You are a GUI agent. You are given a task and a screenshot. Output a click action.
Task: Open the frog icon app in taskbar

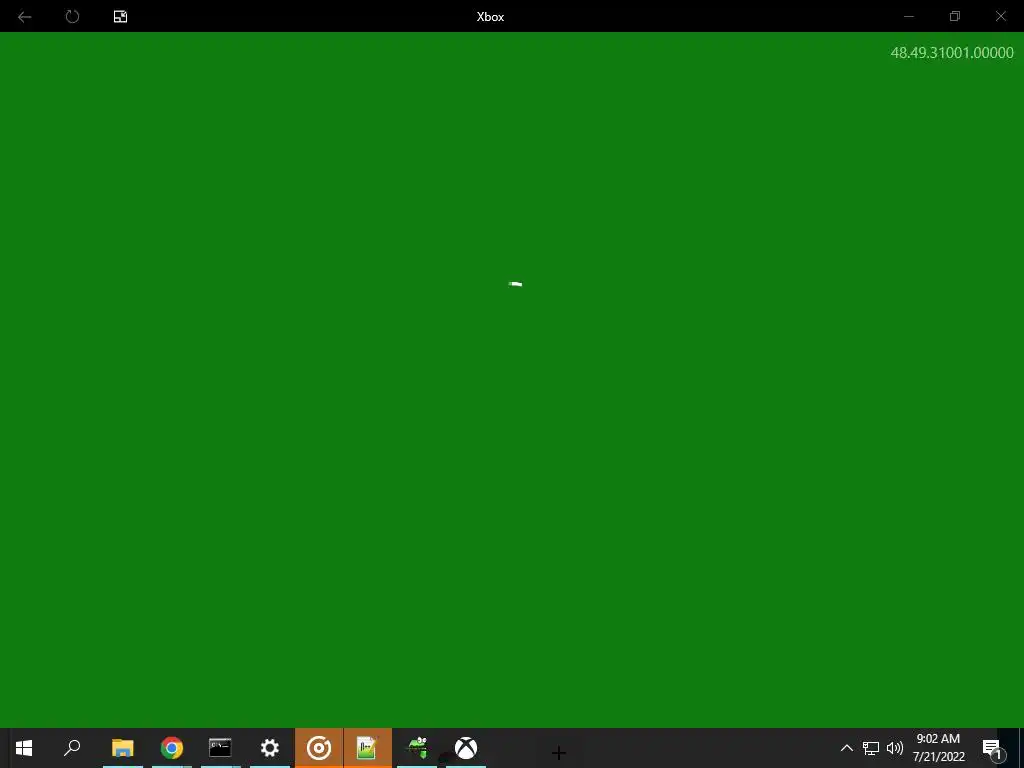(x=417, y=748)
